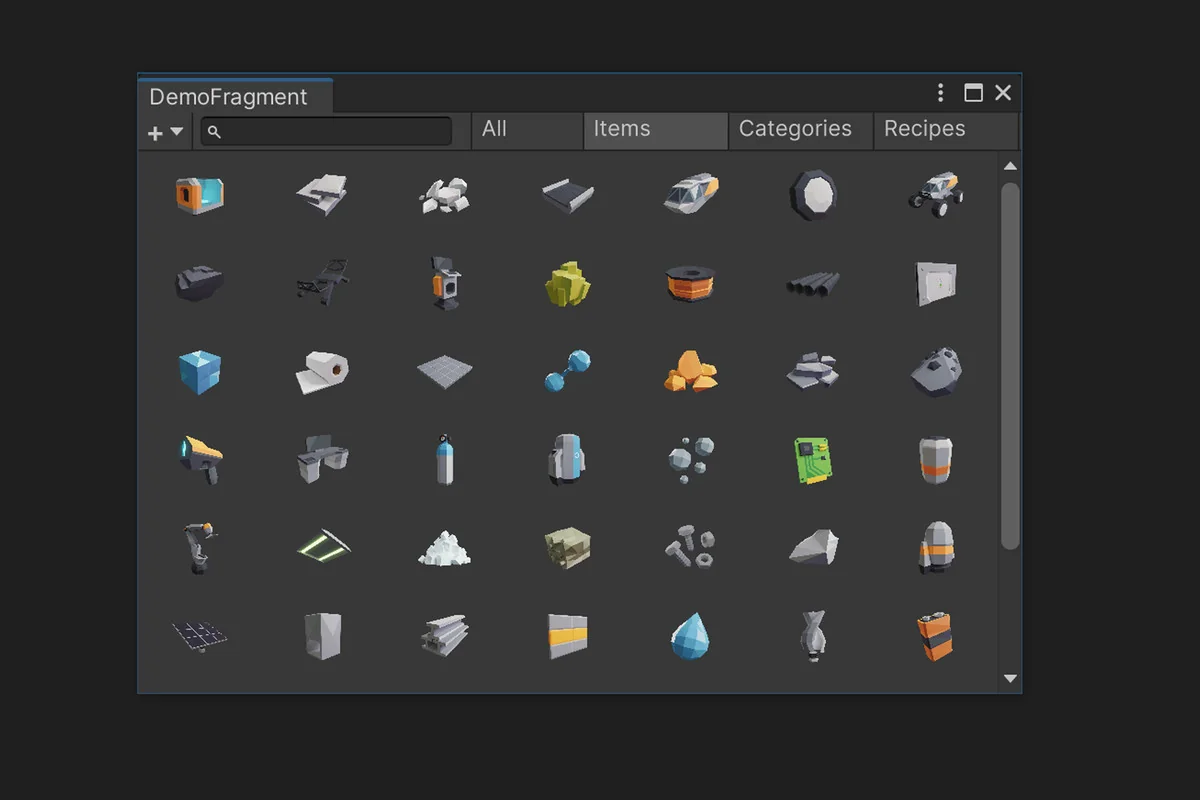This screenshot has height=800, width=1200.
Task: Click the blue dumbbell item icon
Action: tap(566, 371)
